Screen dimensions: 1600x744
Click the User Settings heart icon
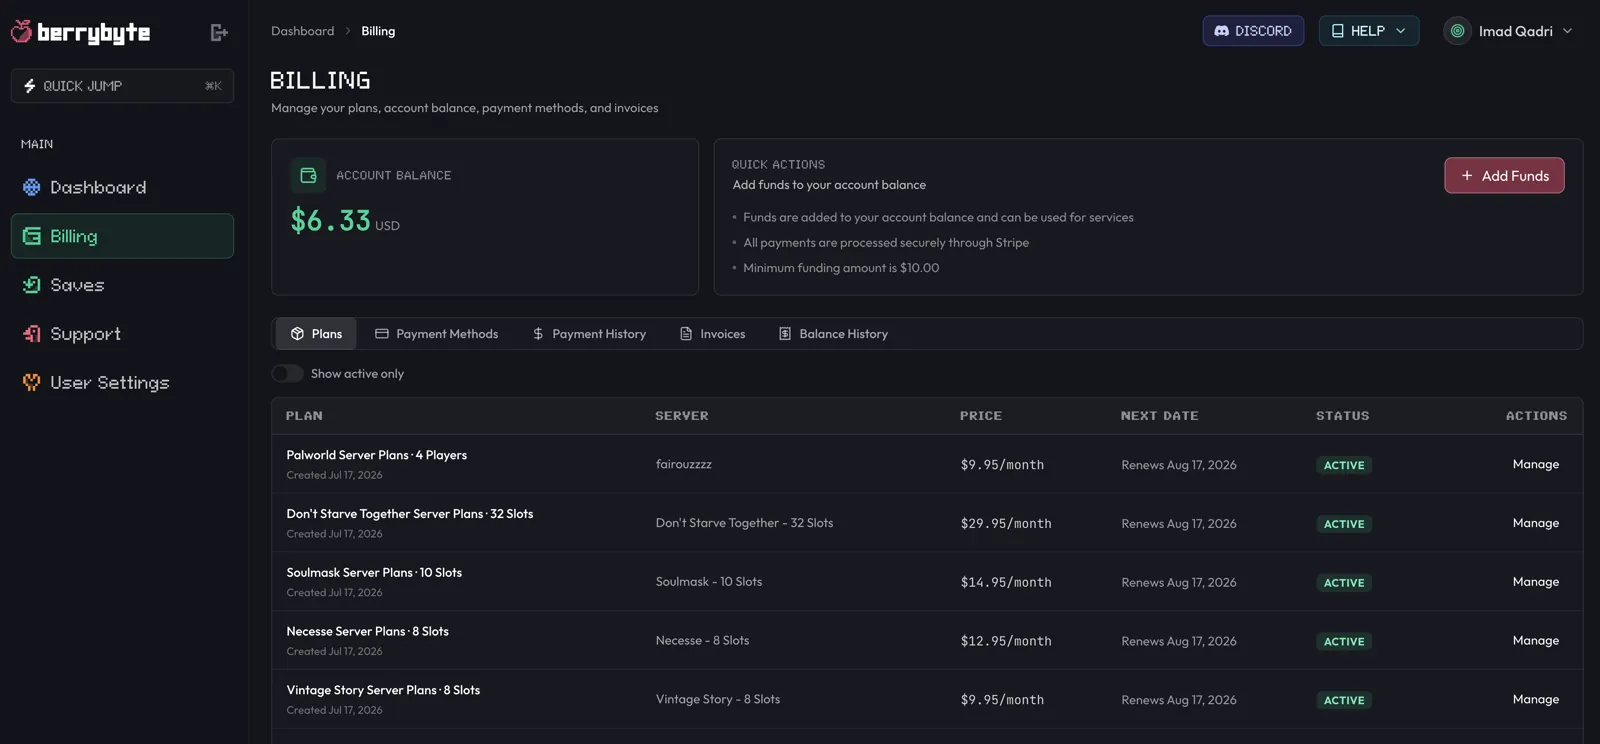(x=32, y=382)
